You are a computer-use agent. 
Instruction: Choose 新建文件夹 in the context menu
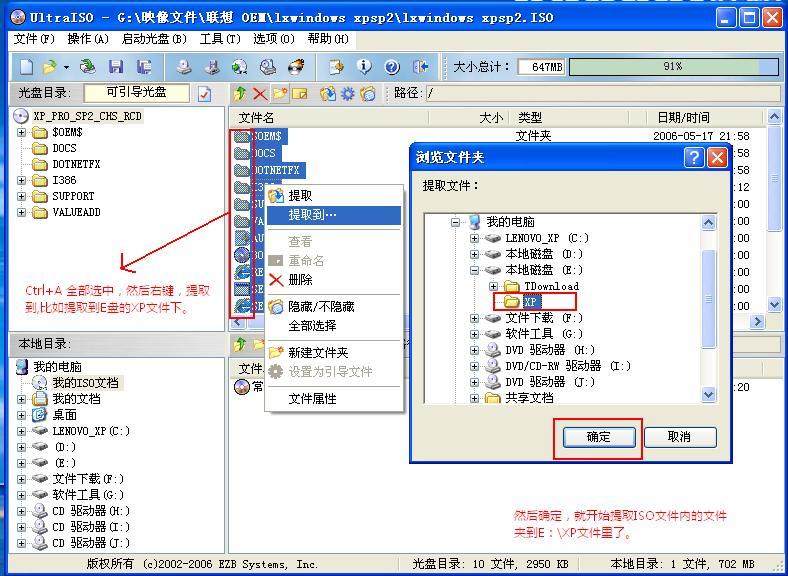click(x=334, y=353)
